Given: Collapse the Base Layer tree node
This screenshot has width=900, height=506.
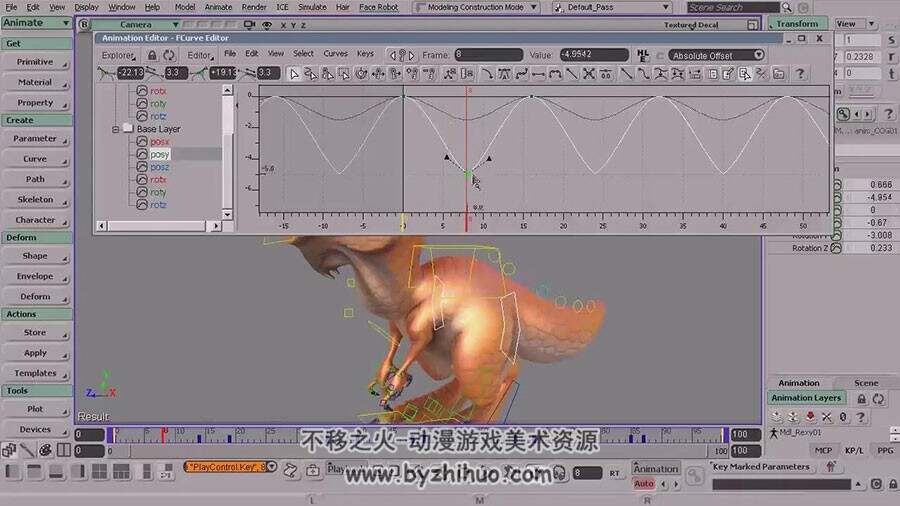Looking at the screenshot, I should (115, 129).
